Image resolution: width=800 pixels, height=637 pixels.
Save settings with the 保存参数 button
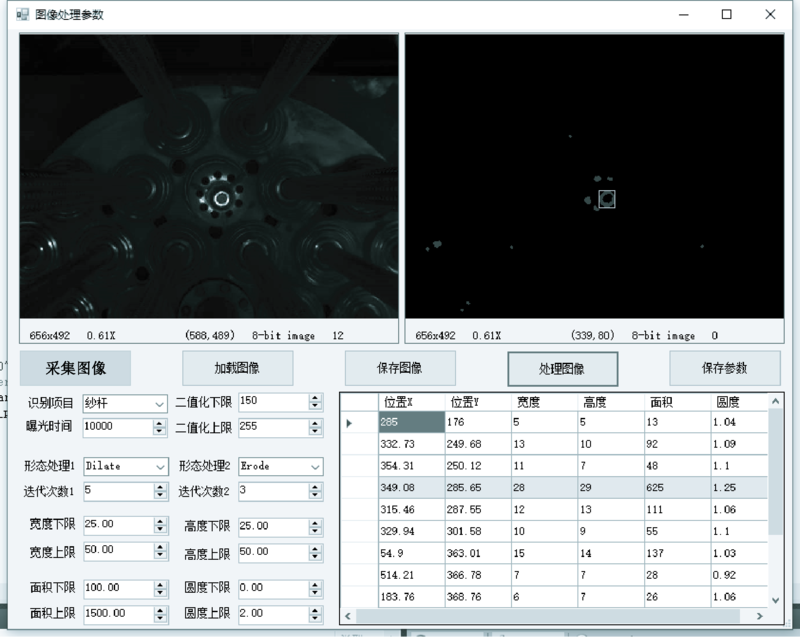tap(724, 368)
